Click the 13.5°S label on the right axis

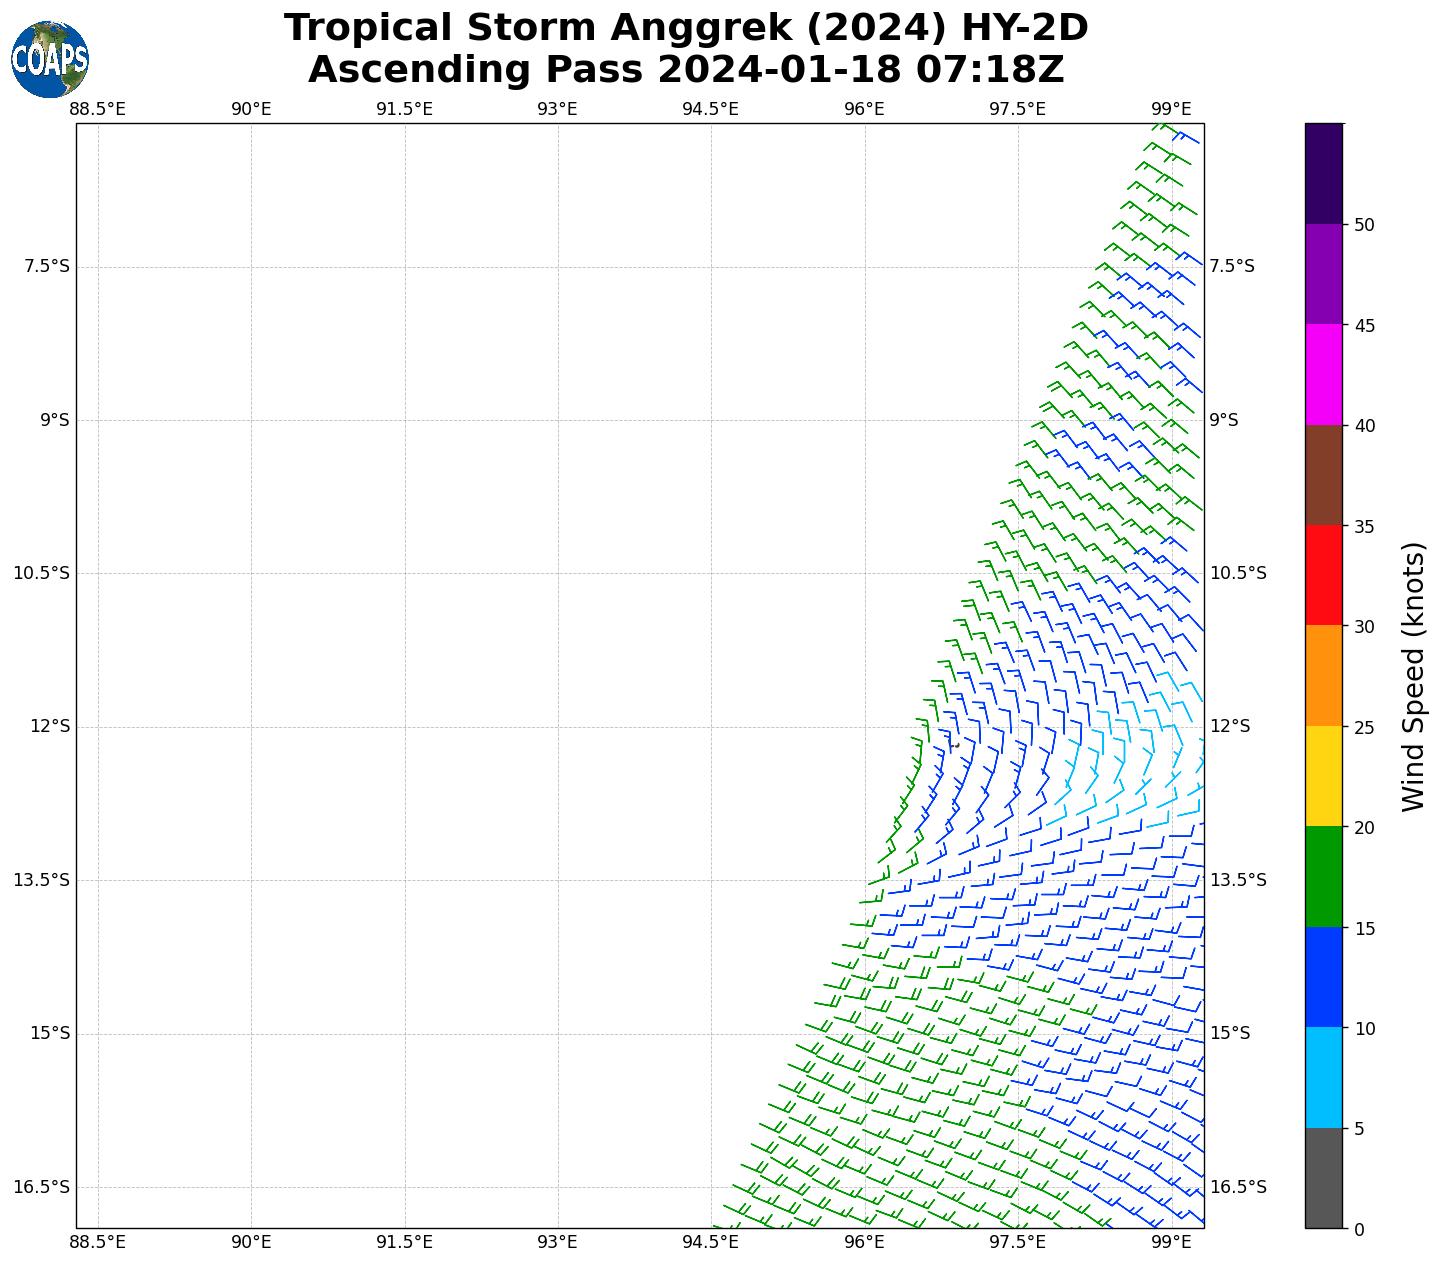1238,880
